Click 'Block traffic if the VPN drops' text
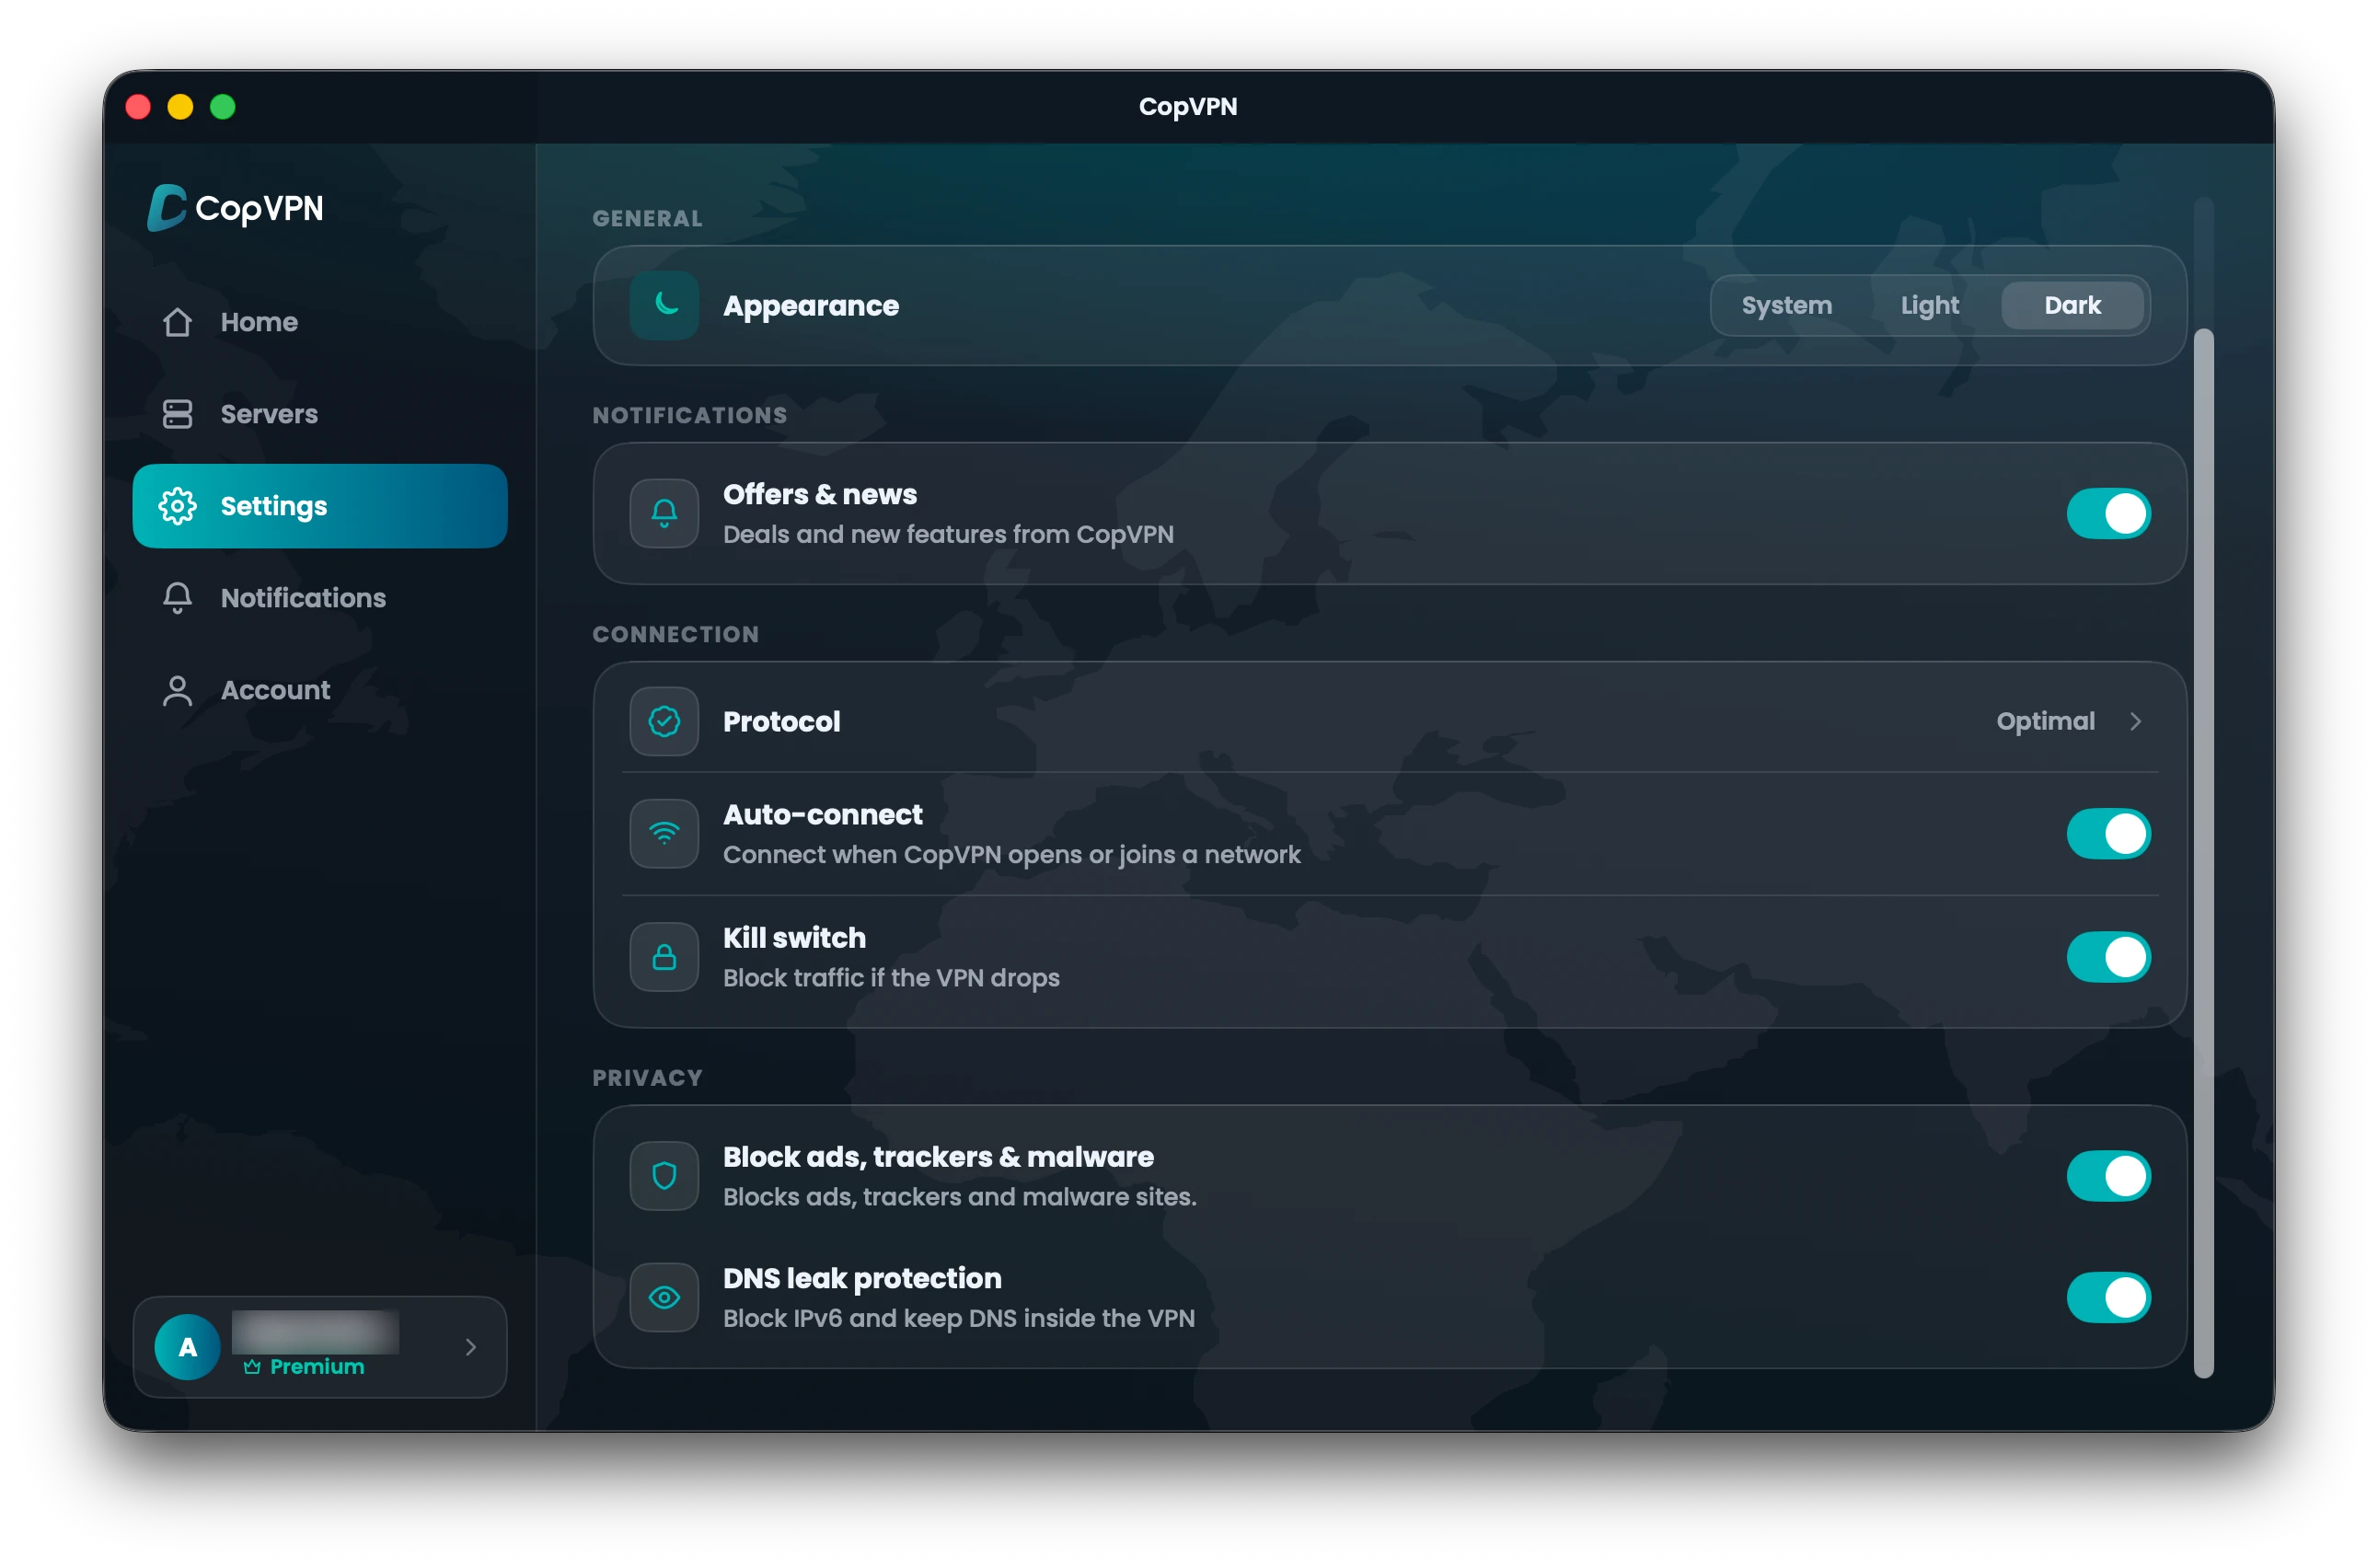Image resolution: width=2378 pixels, height=1568 pixels. pyautogui.click(x=891, y=978)
